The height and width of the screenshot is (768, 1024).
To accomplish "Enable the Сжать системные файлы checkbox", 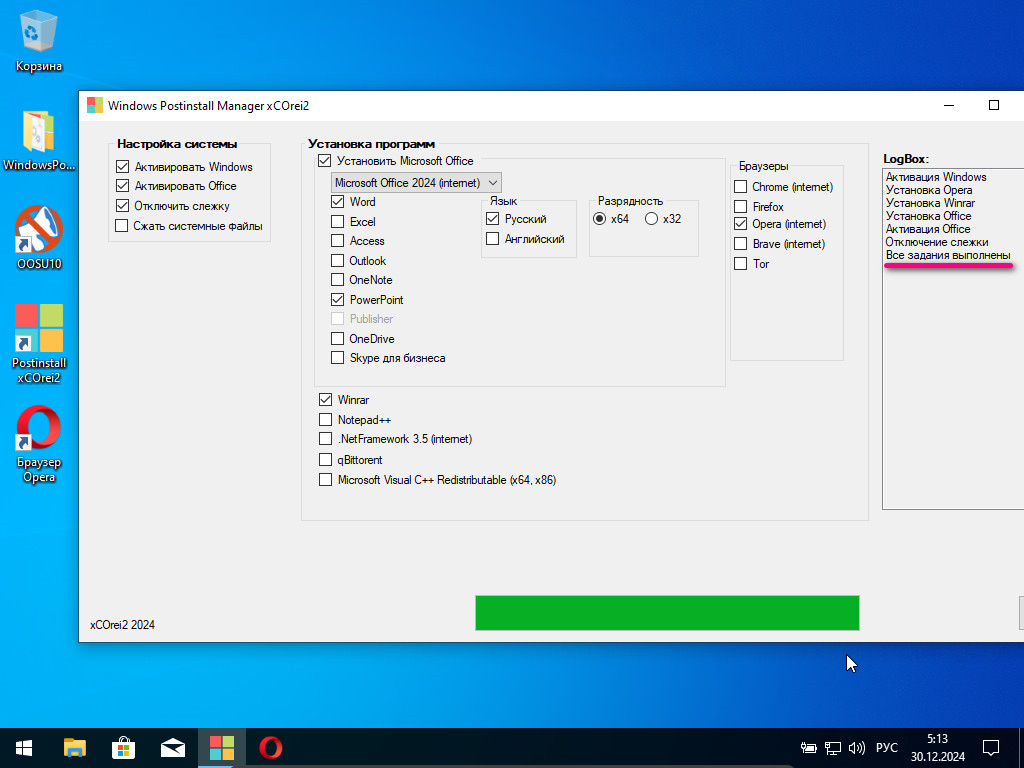I will click(x=123, y=226).
